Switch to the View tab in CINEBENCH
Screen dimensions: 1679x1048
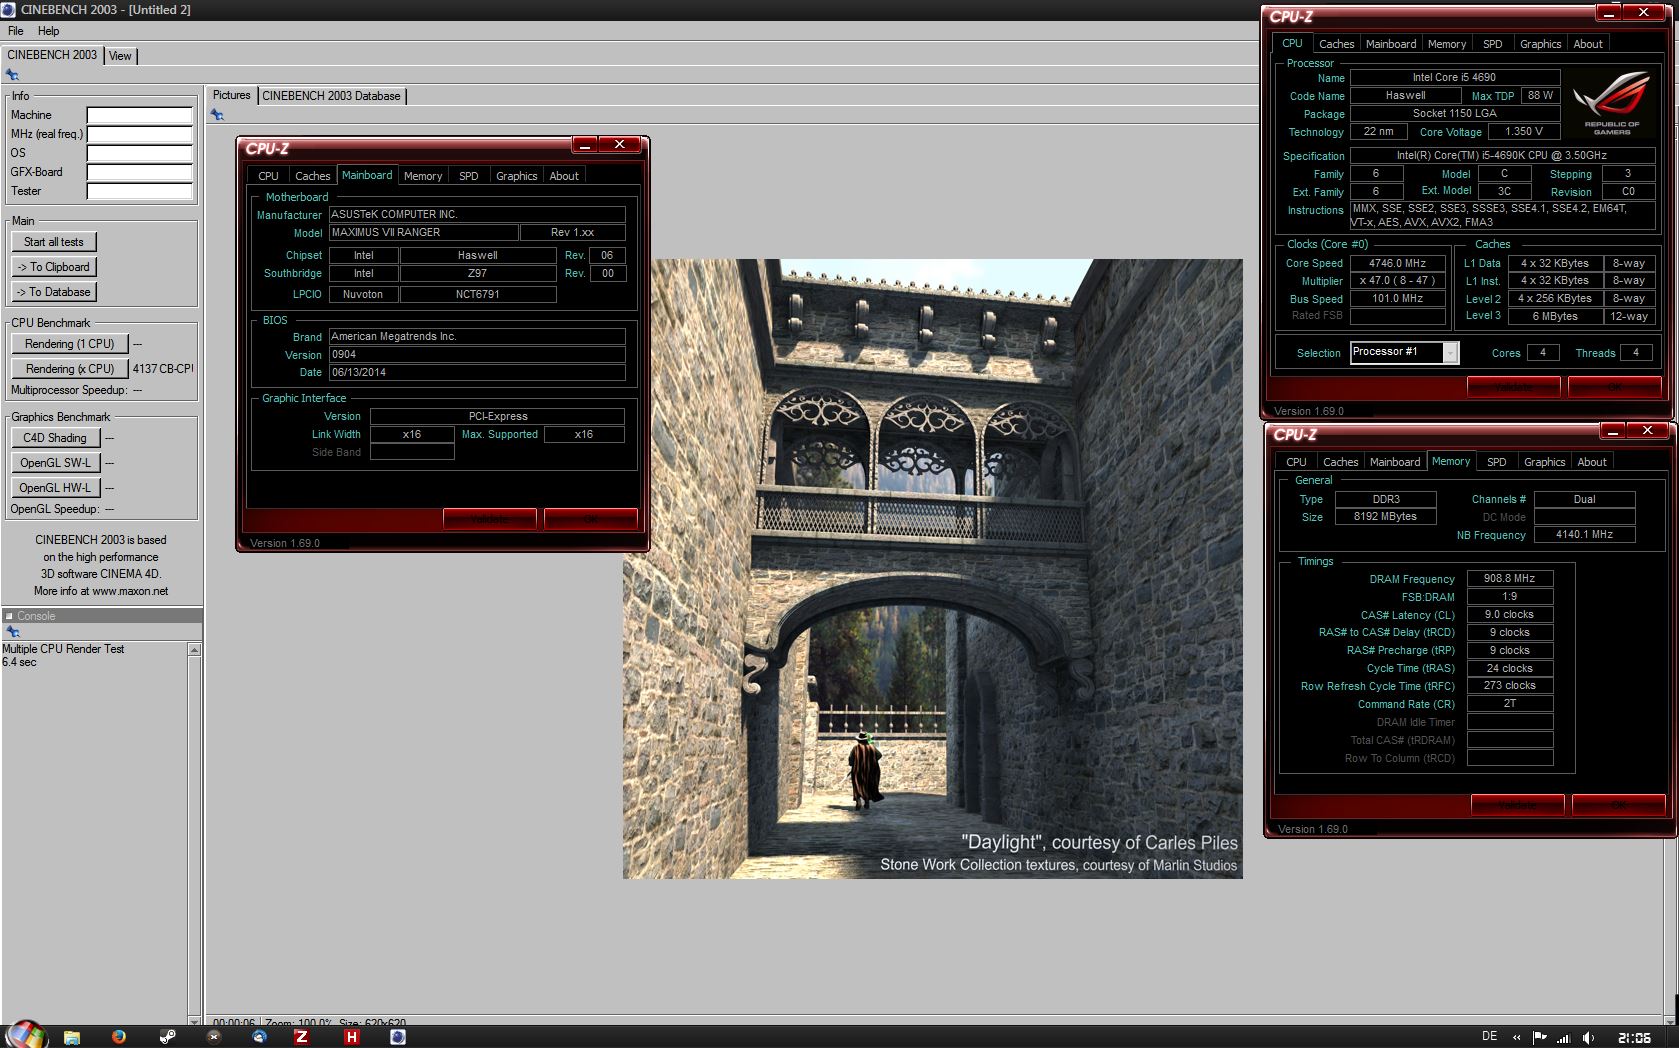coord(120,56)
